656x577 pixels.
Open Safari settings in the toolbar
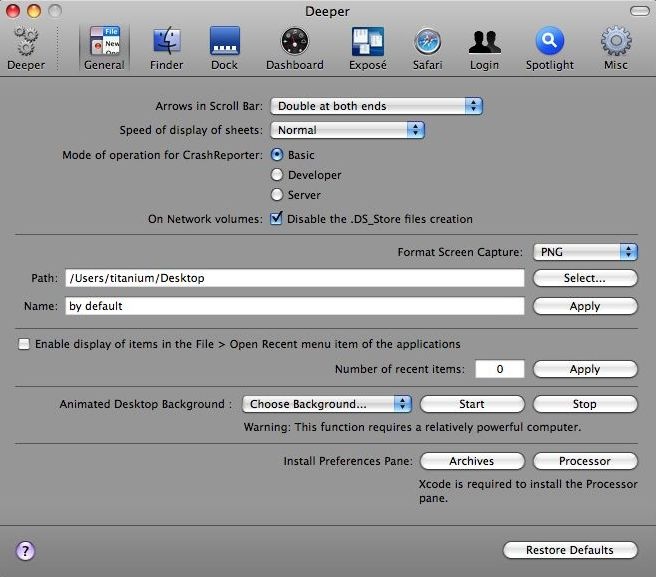pos(428,47)
